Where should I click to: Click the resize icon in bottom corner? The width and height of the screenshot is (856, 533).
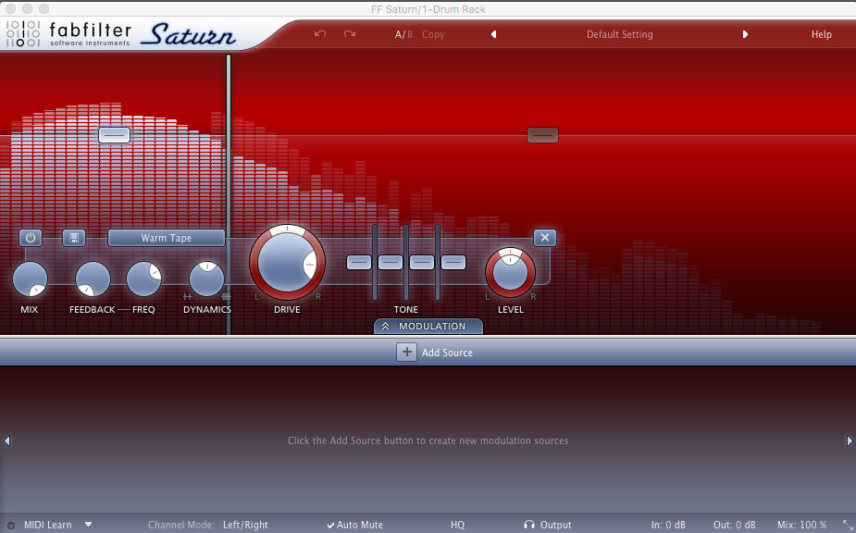(x=848, y=525)
